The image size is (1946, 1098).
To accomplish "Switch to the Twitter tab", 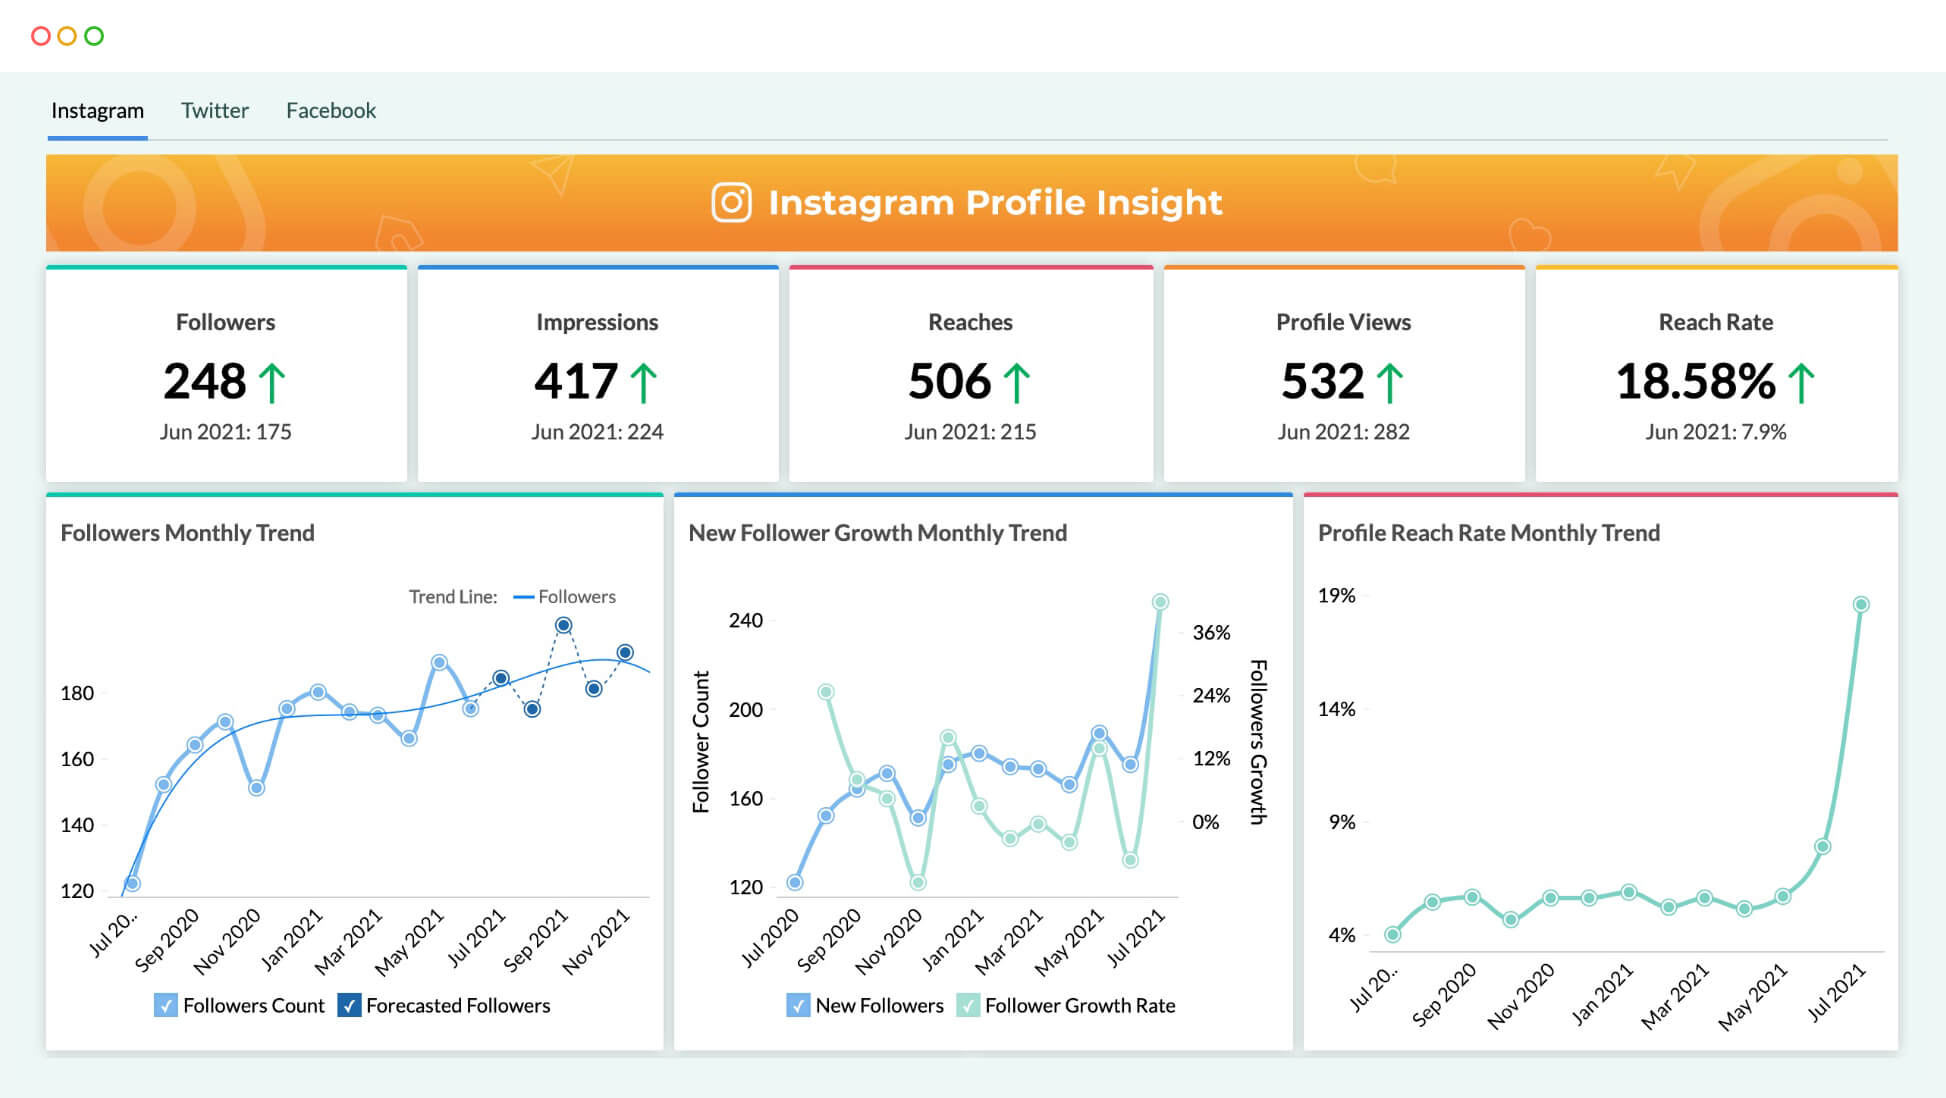I will click(214, 111).
